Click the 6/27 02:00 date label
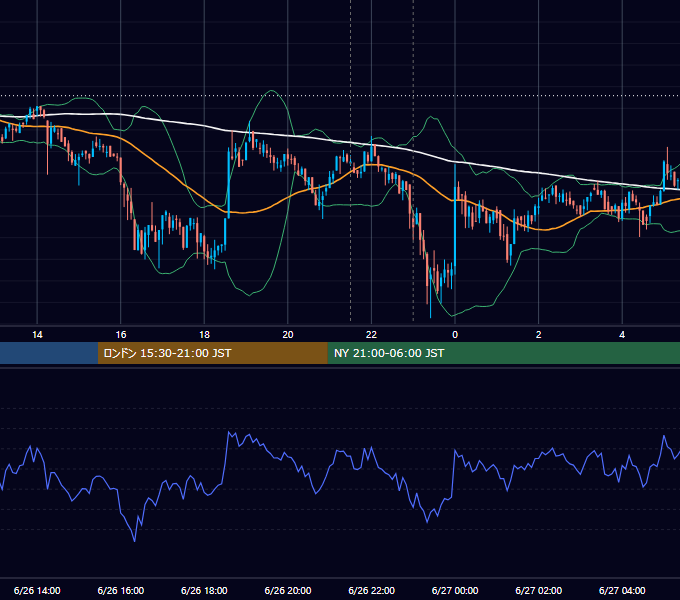 pos(539,590)
